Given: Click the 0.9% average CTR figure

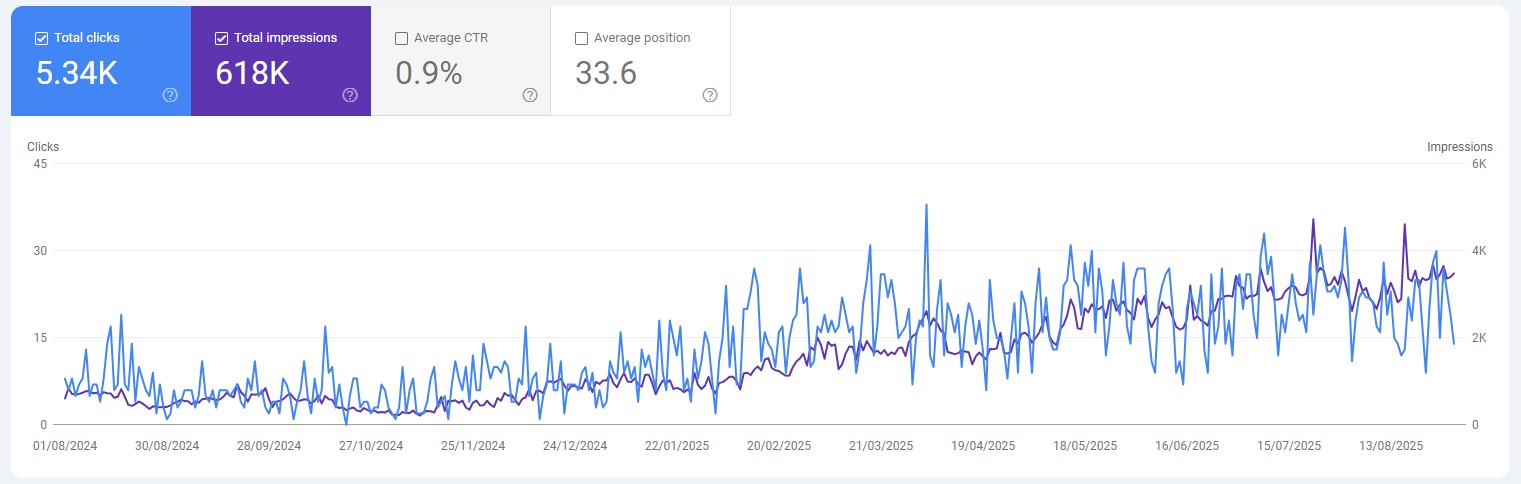Looking at the screenshot, I should pyautogui.click(x=428, y=74).
